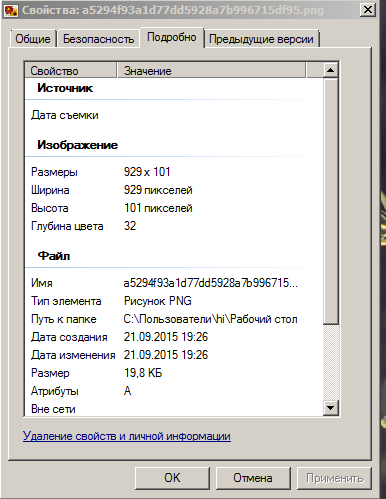Select the Размеры property row
The width and height of the screenshot is (386, 499).
tap(174, 172)
